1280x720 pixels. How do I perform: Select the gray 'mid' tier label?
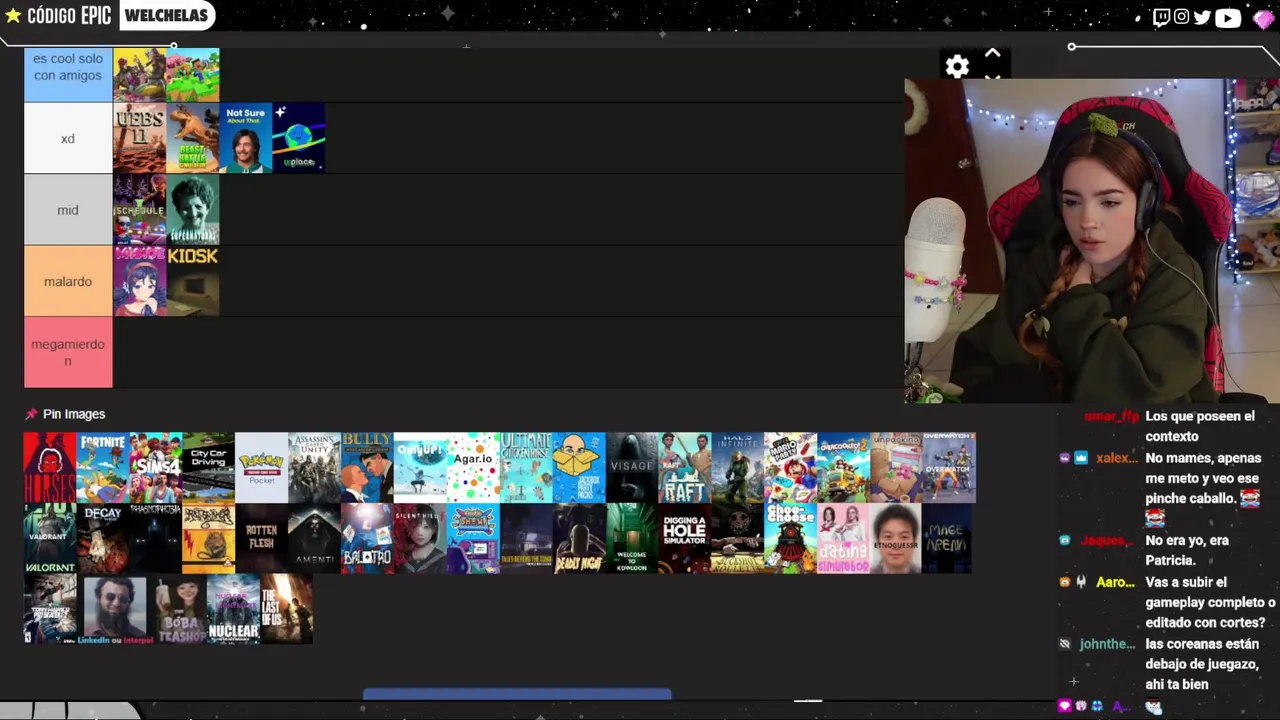[68, 210]
